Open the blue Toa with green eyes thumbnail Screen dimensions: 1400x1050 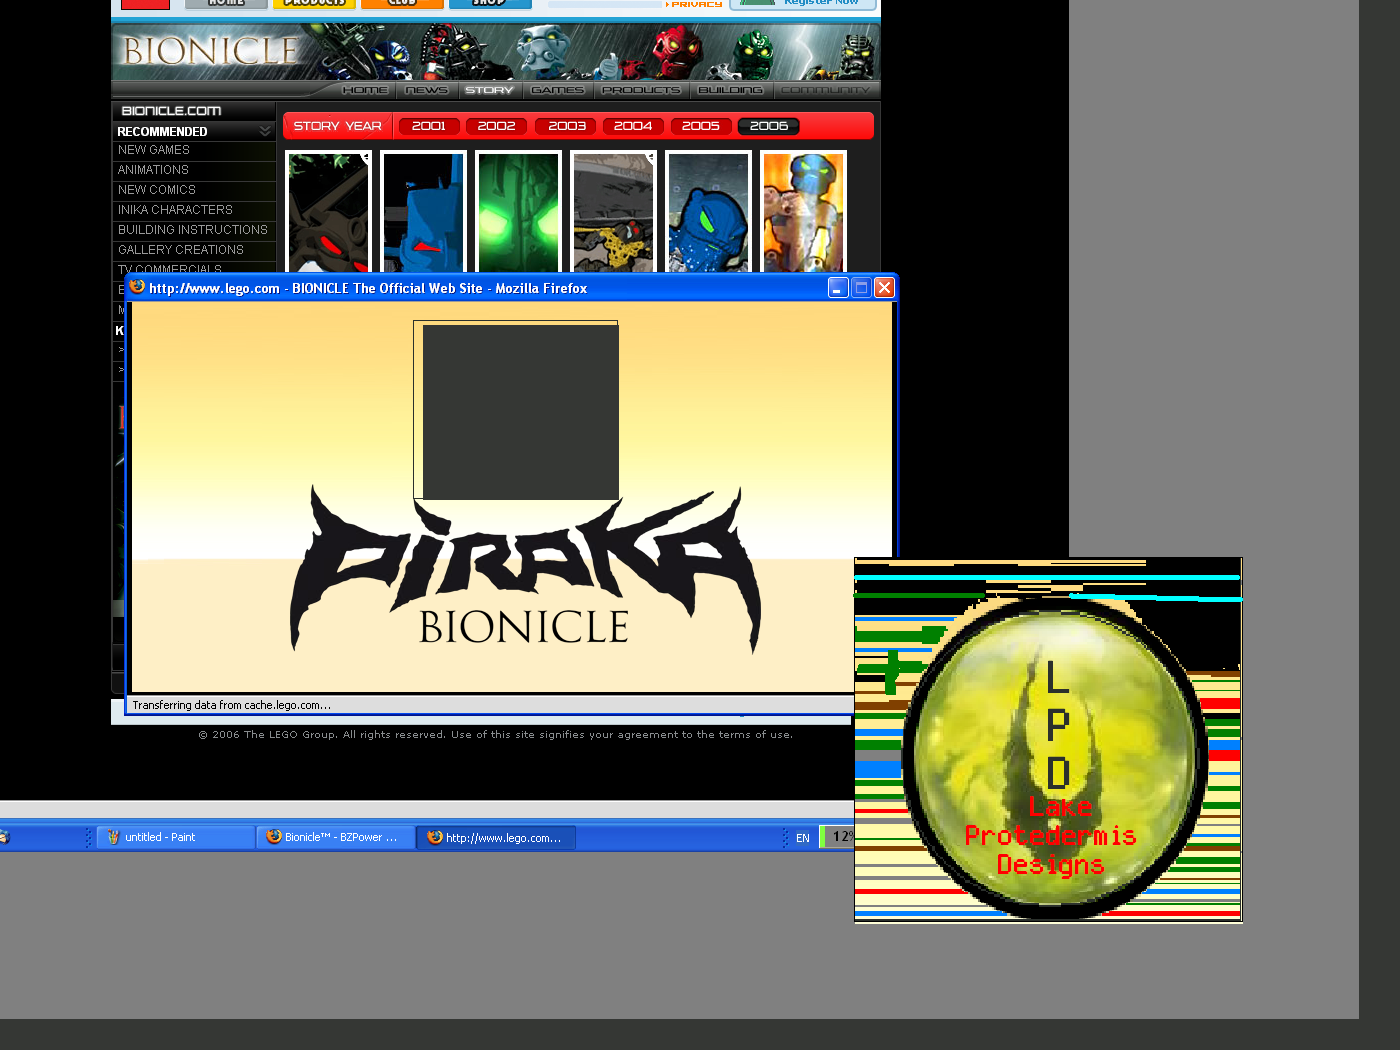[x=709, y=212]
